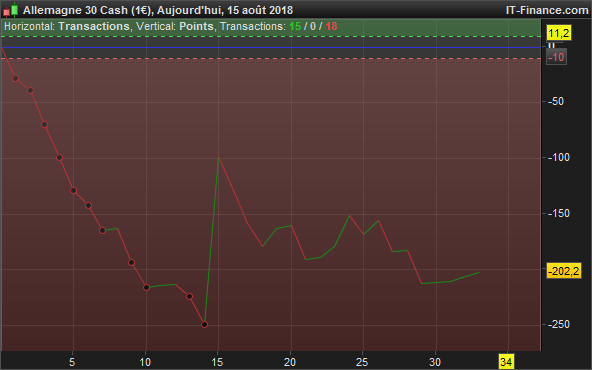The height and width of the screenshot is (370, 592).
Task: Click the -150 vertical axis label
Action: 558,214
